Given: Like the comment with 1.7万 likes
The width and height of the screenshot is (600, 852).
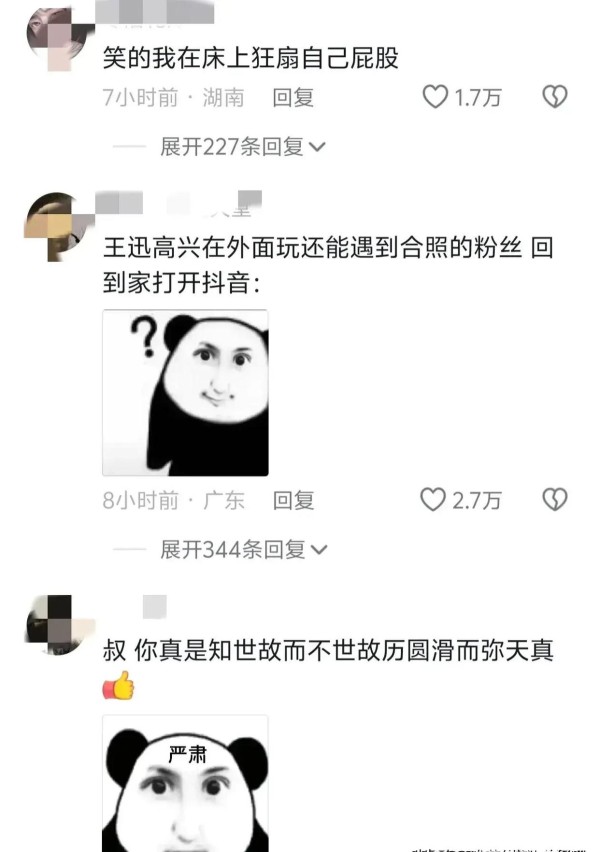Looking at the screenshot, I should pyautogui.click(x=435, y=97).
